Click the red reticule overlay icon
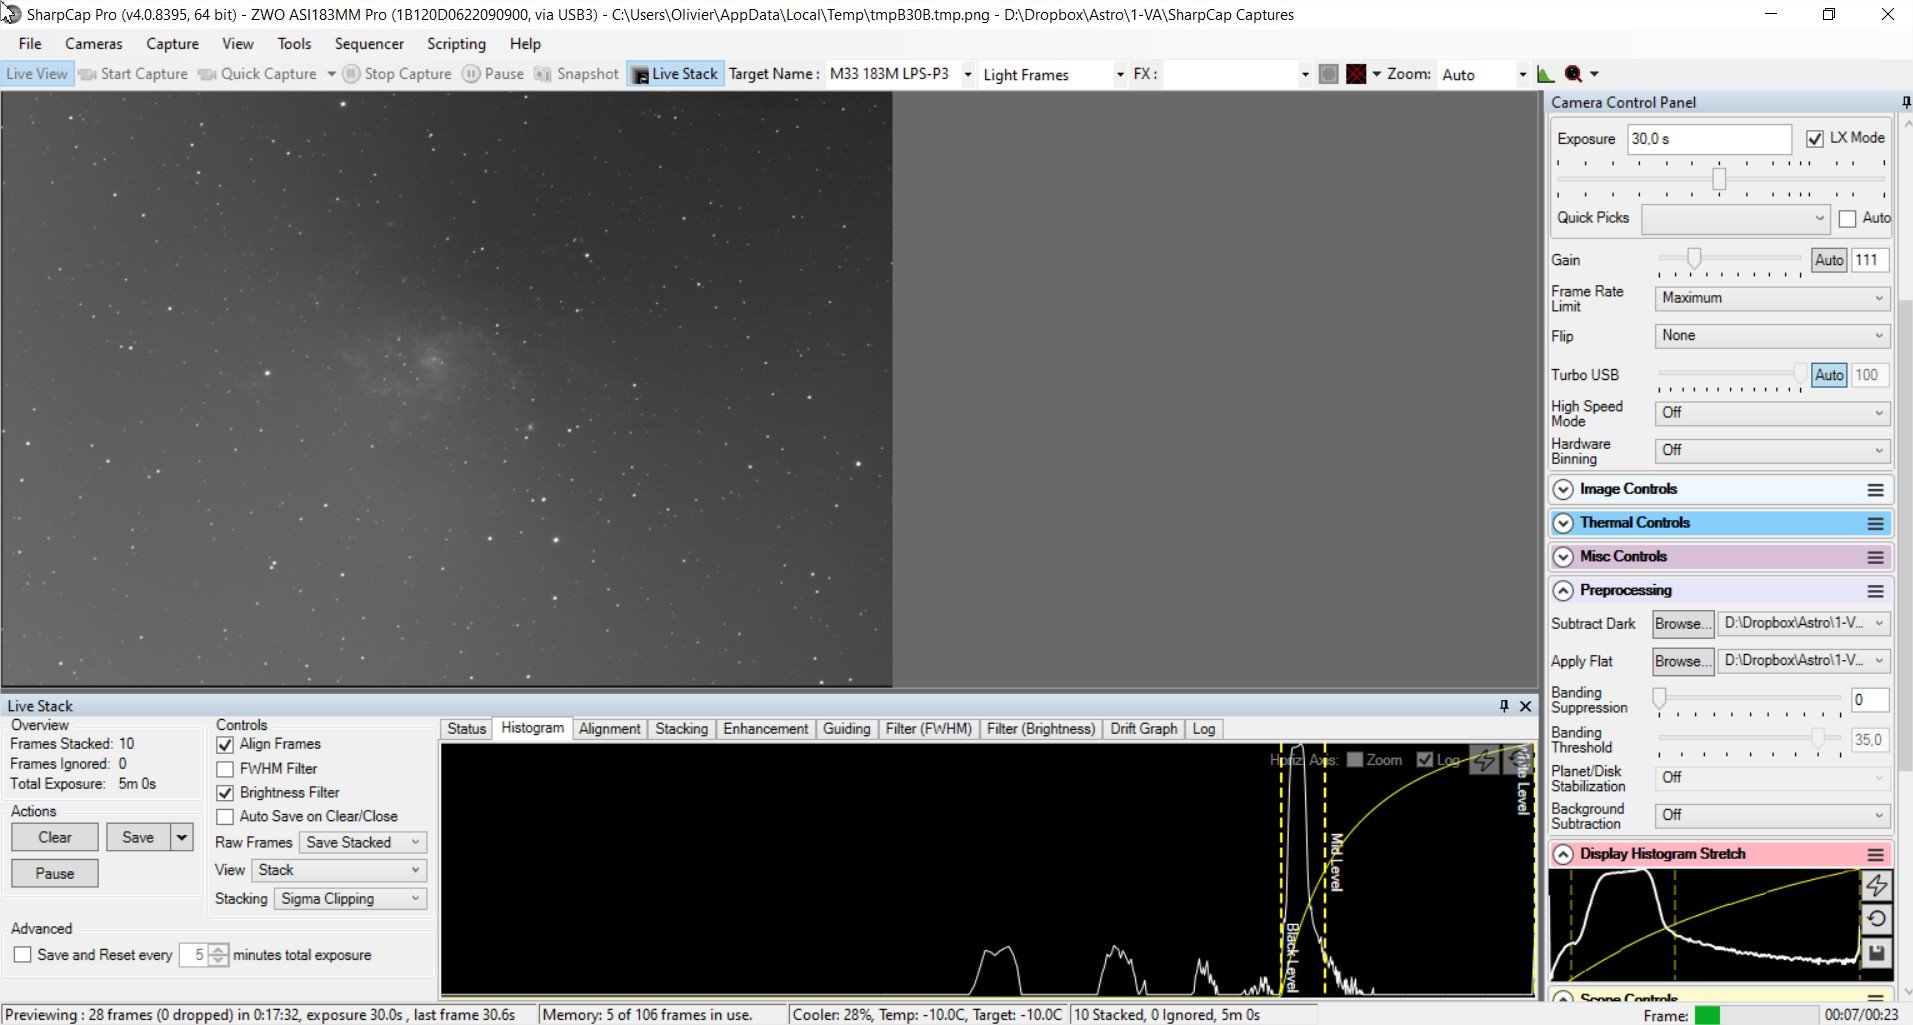The width and height of the screenshot is (1913, 1025). point(1356,74)
